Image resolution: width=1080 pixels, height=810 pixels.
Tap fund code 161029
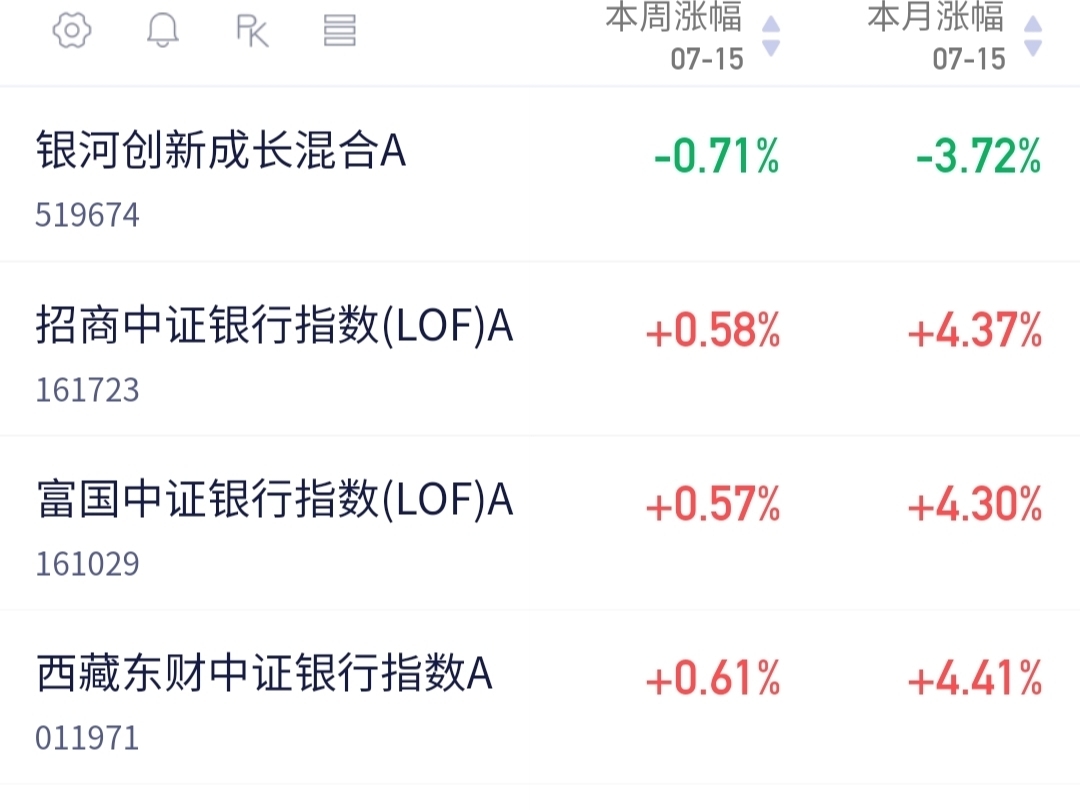[87, 564]
